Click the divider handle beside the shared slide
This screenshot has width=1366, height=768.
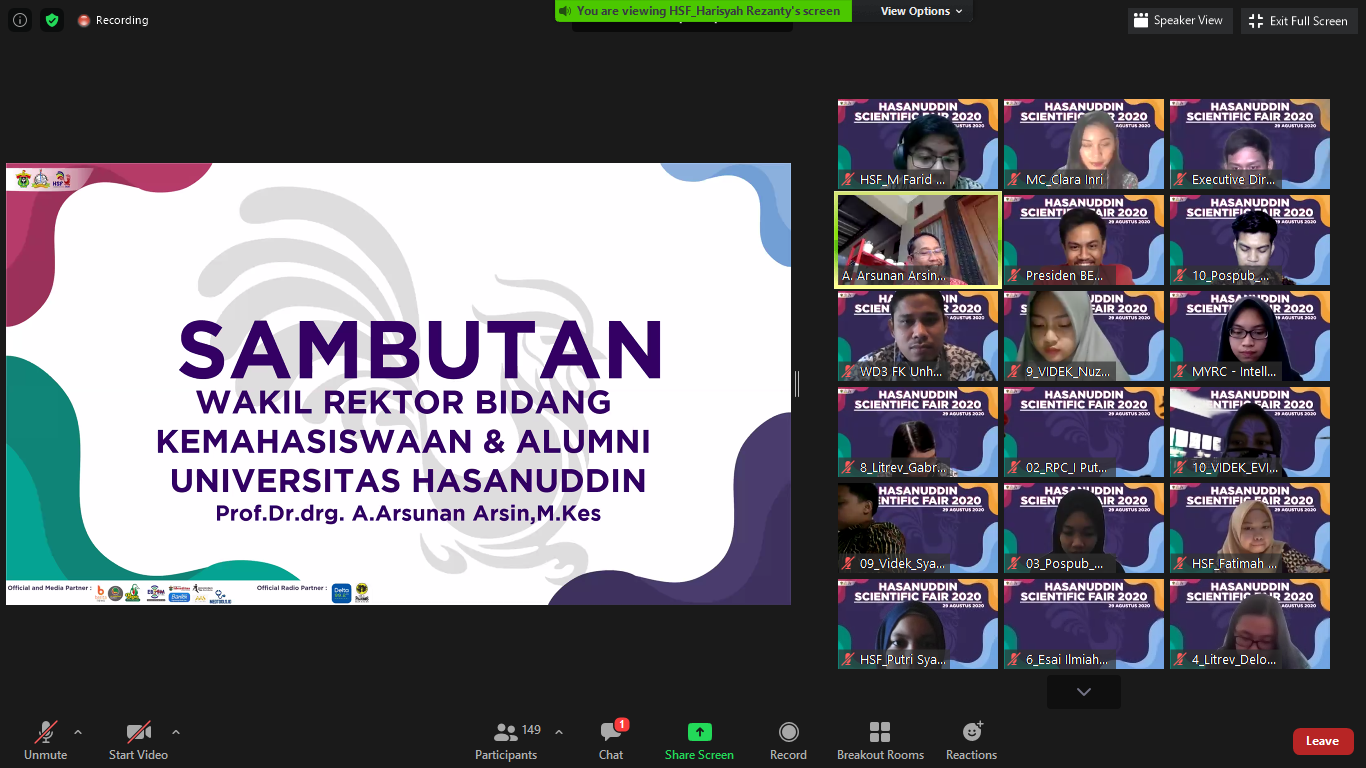pyautogui.click(x=797, y=384)
